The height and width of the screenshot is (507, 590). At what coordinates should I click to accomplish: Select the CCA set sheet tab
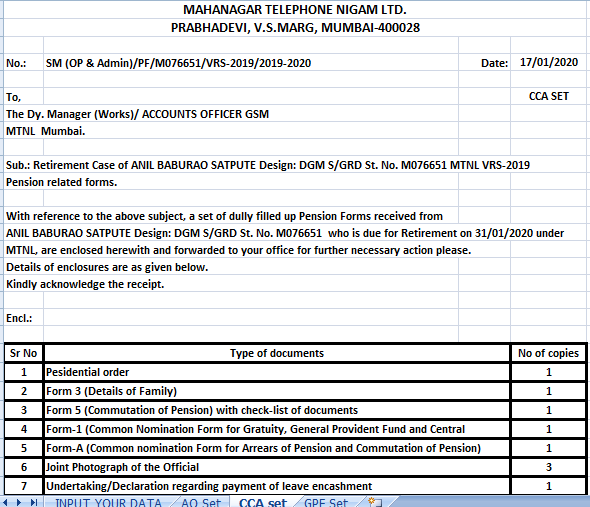pyautogui.click(x=263, y=502)
